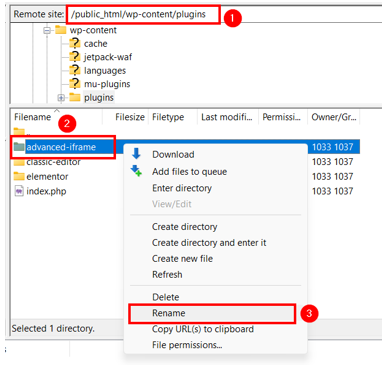382x365 pixels.
Task: Select the advanced-iframe directory row
Action: pos(186,147)
